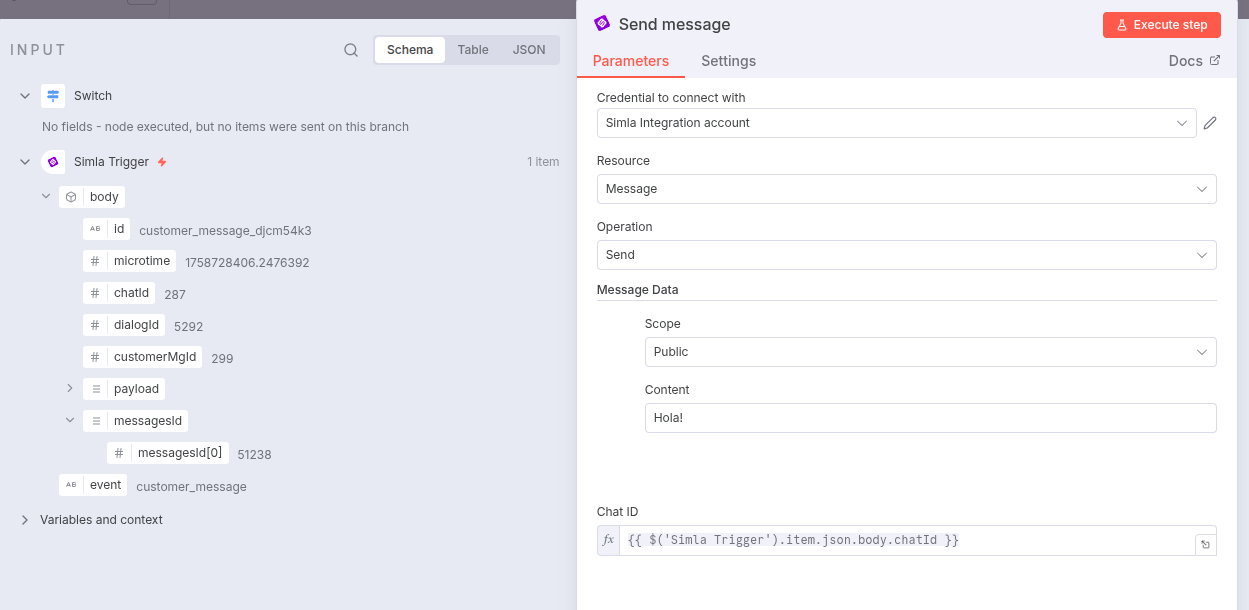
Task: Click the array icon beside payload
Action: pyautogui.click(x=96, y=389)
